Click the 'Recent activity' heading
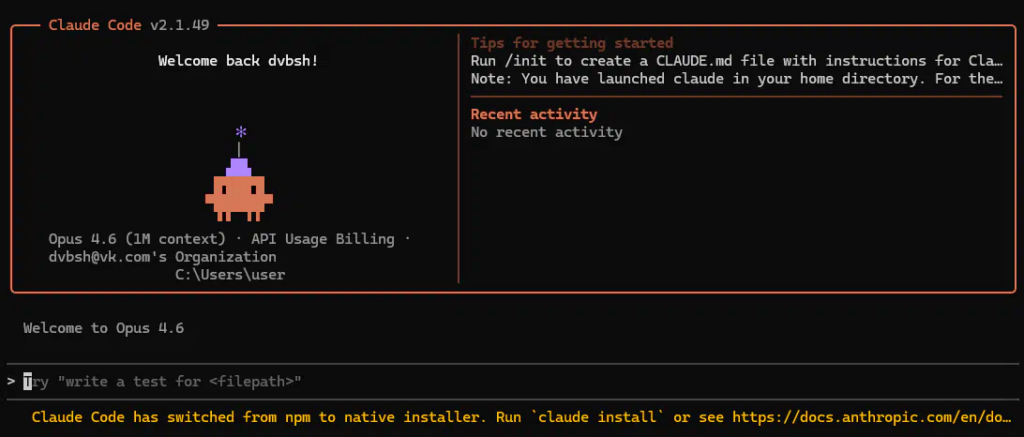1024x437 pixels. (534, 114)
